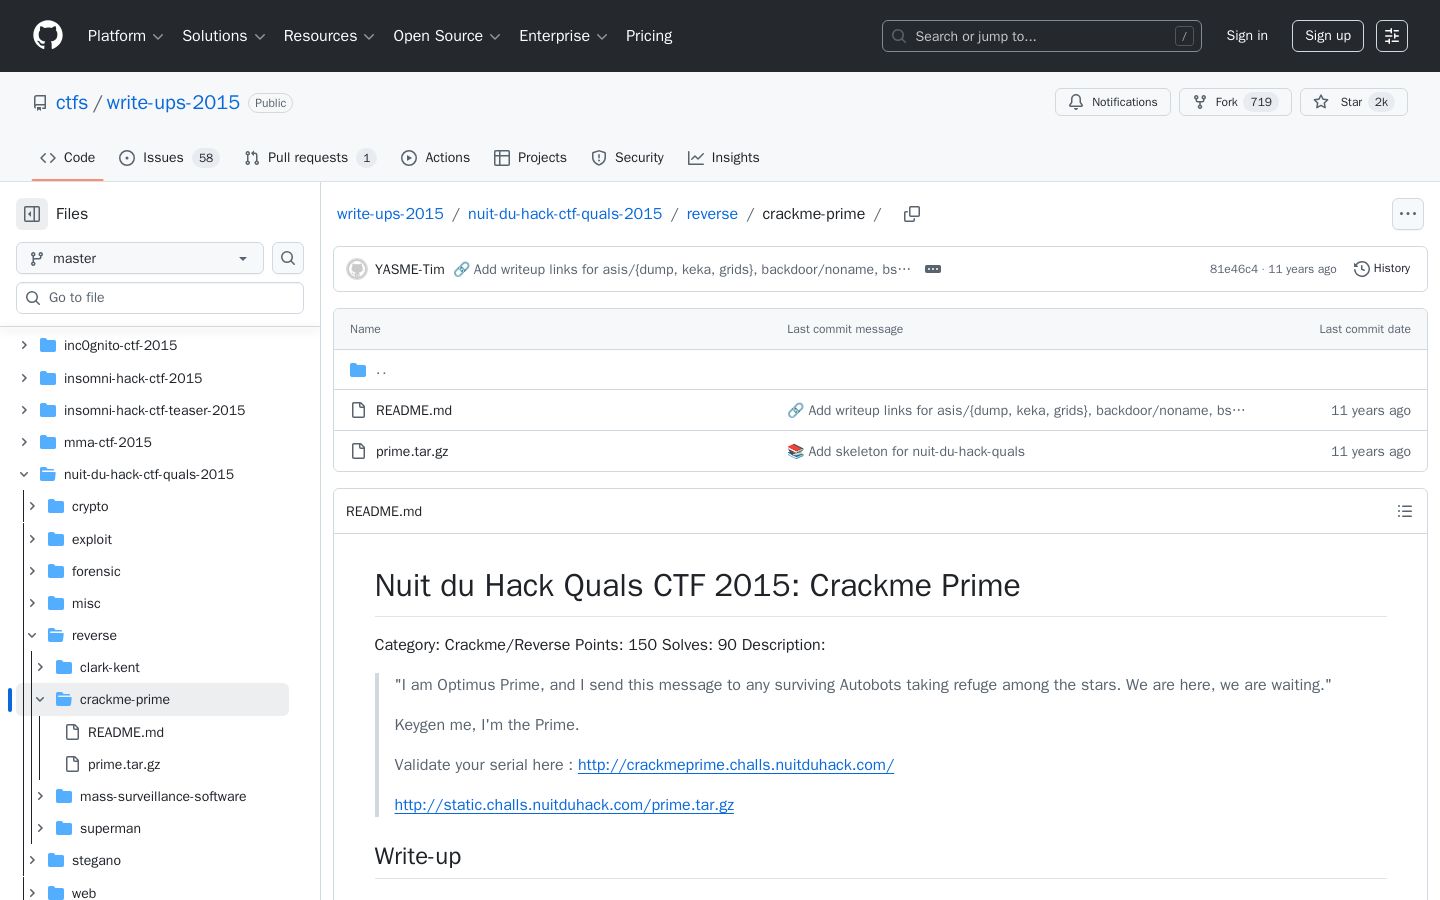Image resolution: width=1440 pixels, height=900 pixels.
Task: Switch to the Code tab
Action: [67, 158]
